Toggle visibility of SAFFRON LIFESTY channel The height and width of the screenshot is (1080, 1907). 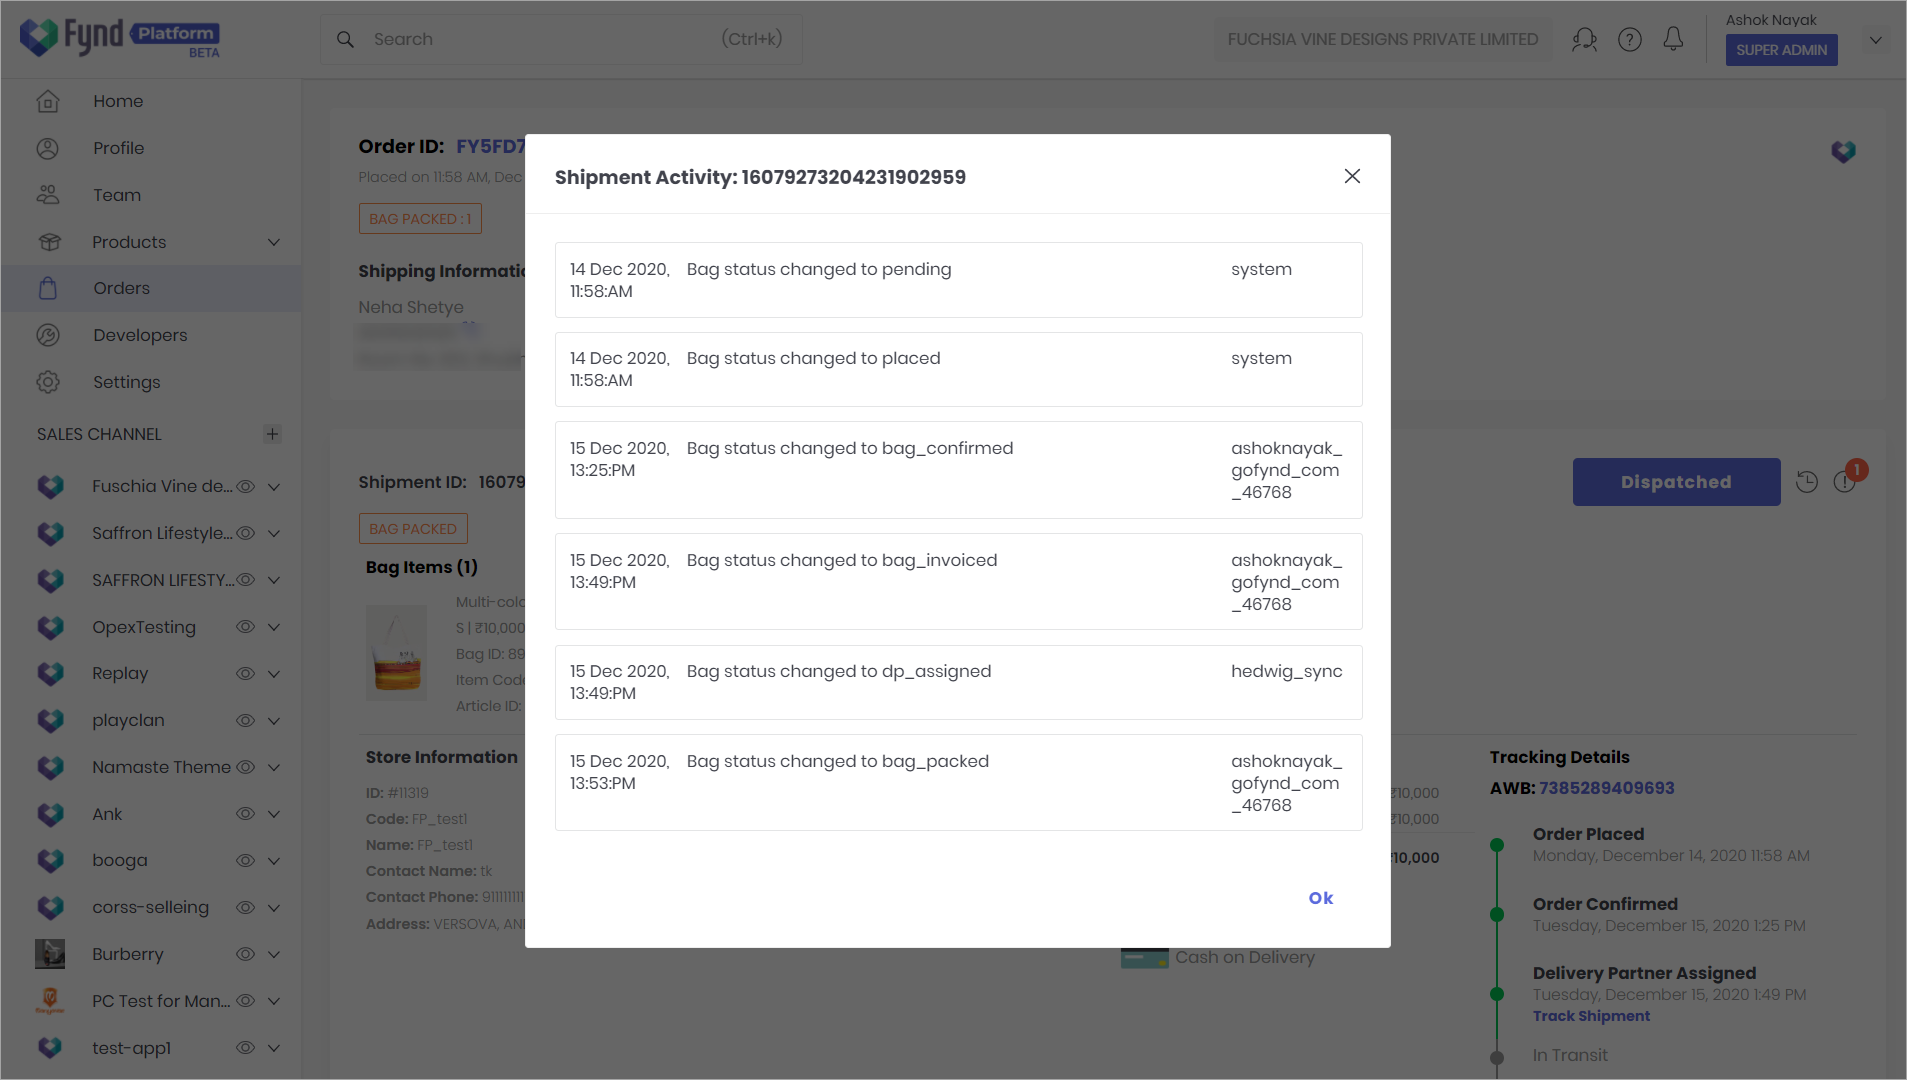pyautogui.click(x=245, y=580)
